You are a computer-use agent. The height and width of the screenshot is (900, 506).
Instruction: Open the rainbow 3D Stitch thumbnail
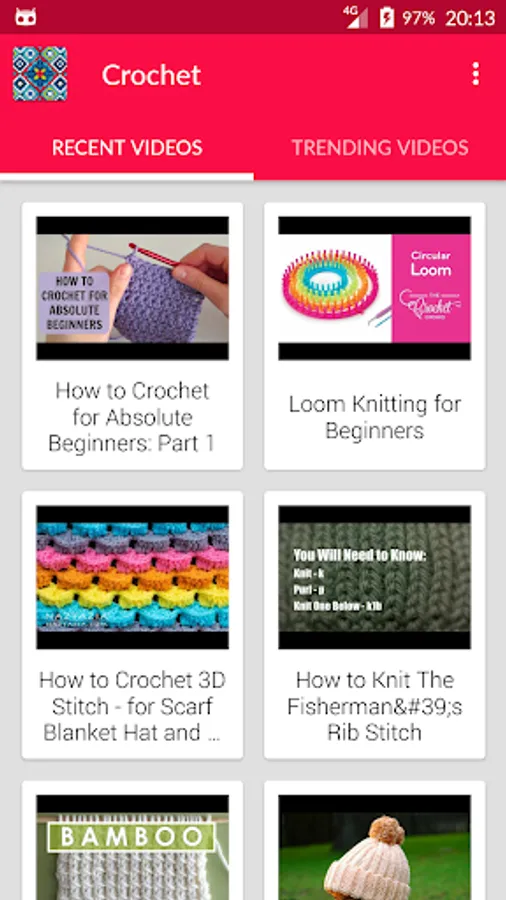133,577
